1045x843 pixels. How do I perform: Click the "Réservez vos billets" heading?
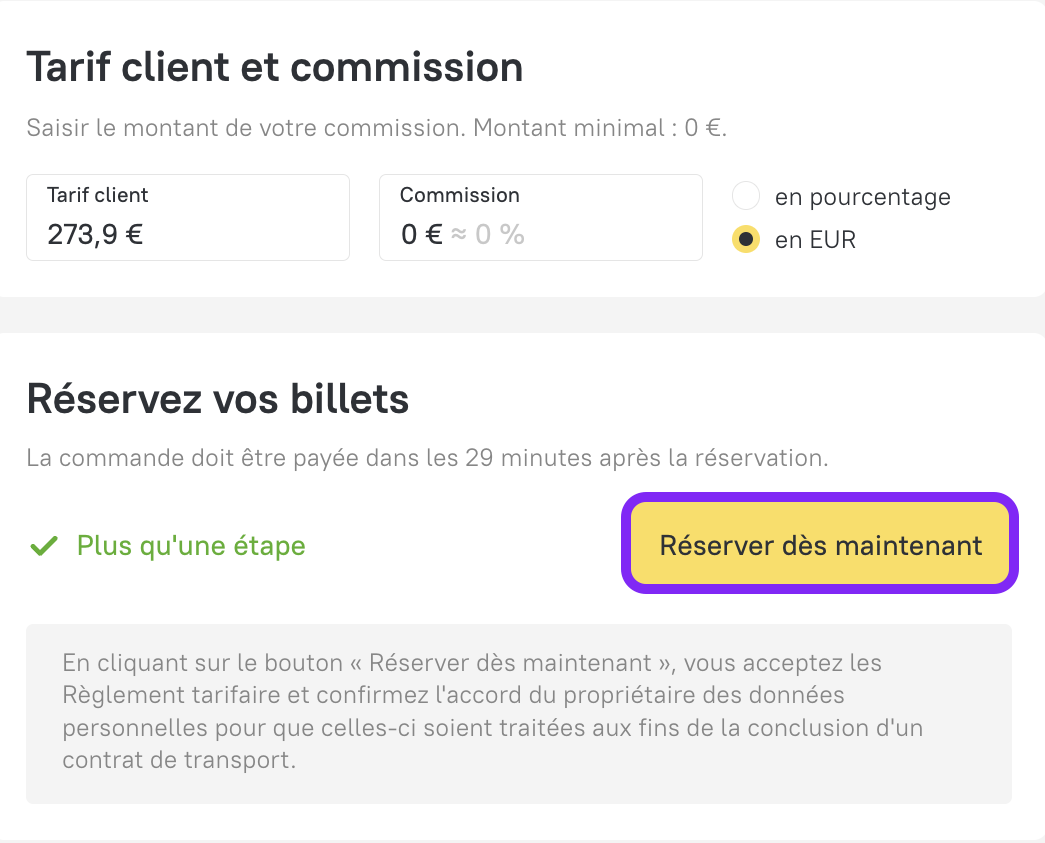point(218,399)
